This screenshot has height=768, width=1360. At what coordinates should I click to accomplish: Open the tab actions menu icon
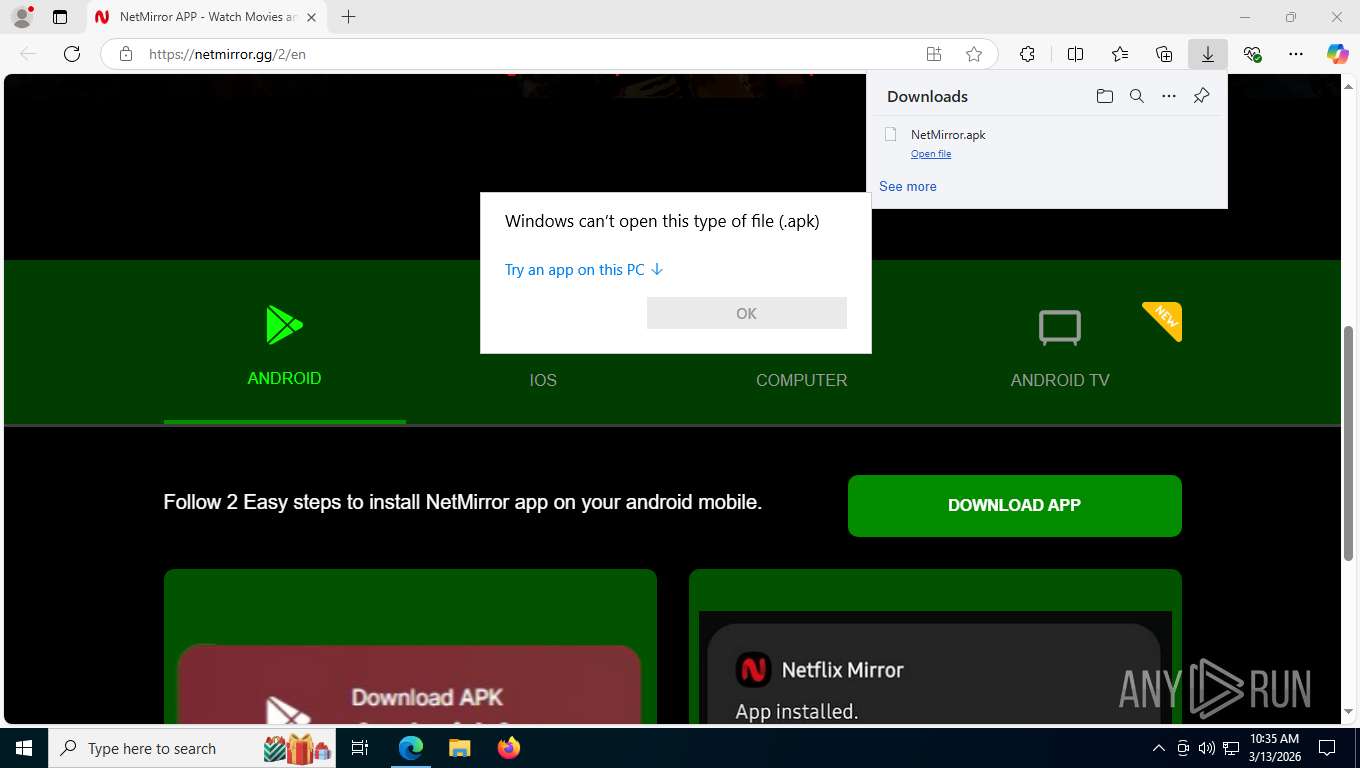60,17
